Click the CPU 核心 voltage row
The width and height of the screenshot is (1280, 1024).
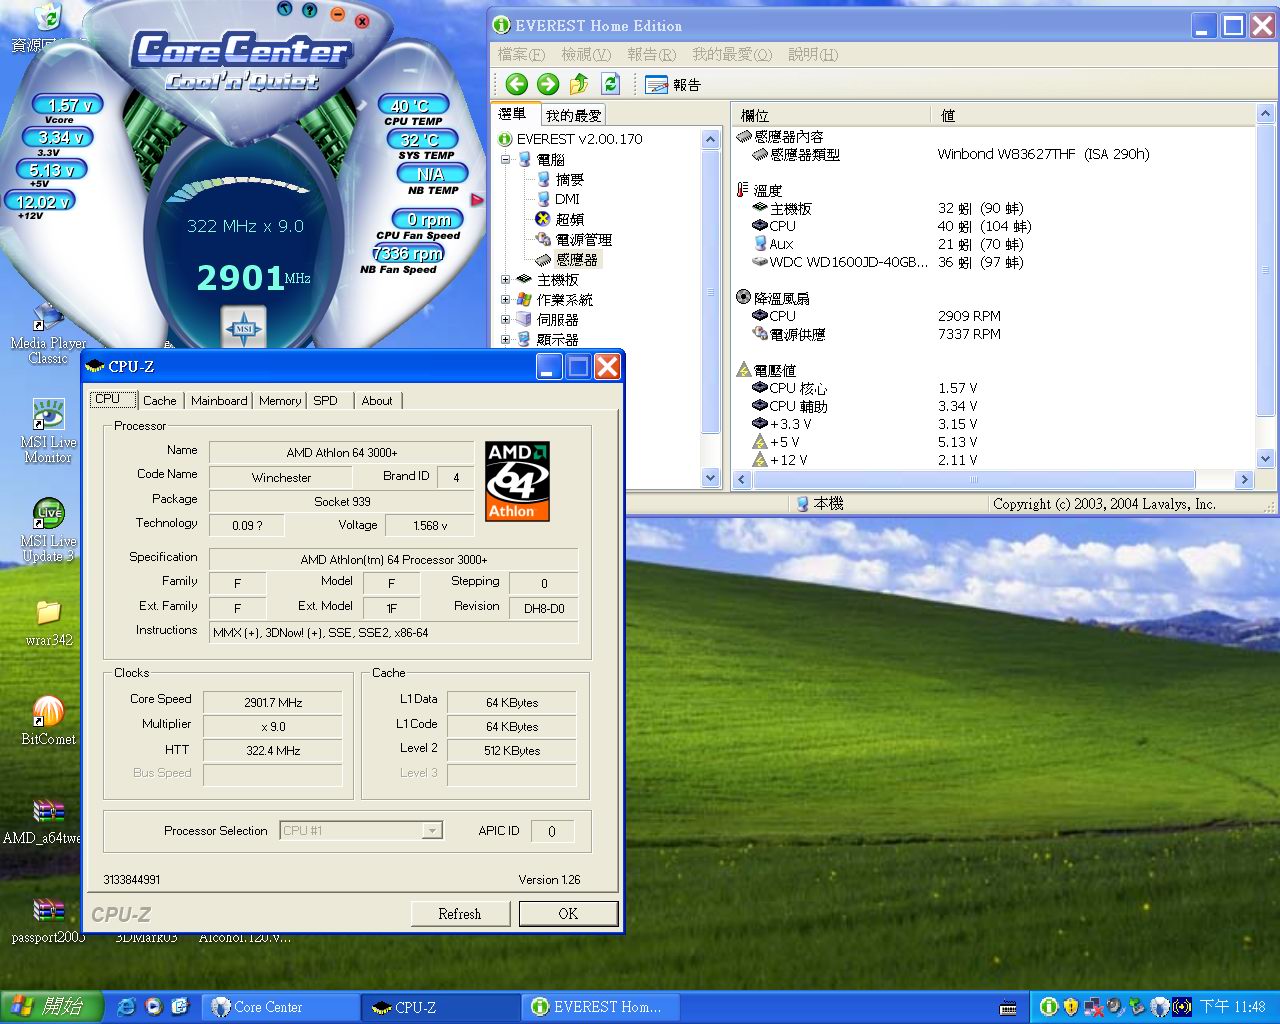[865, 388]
